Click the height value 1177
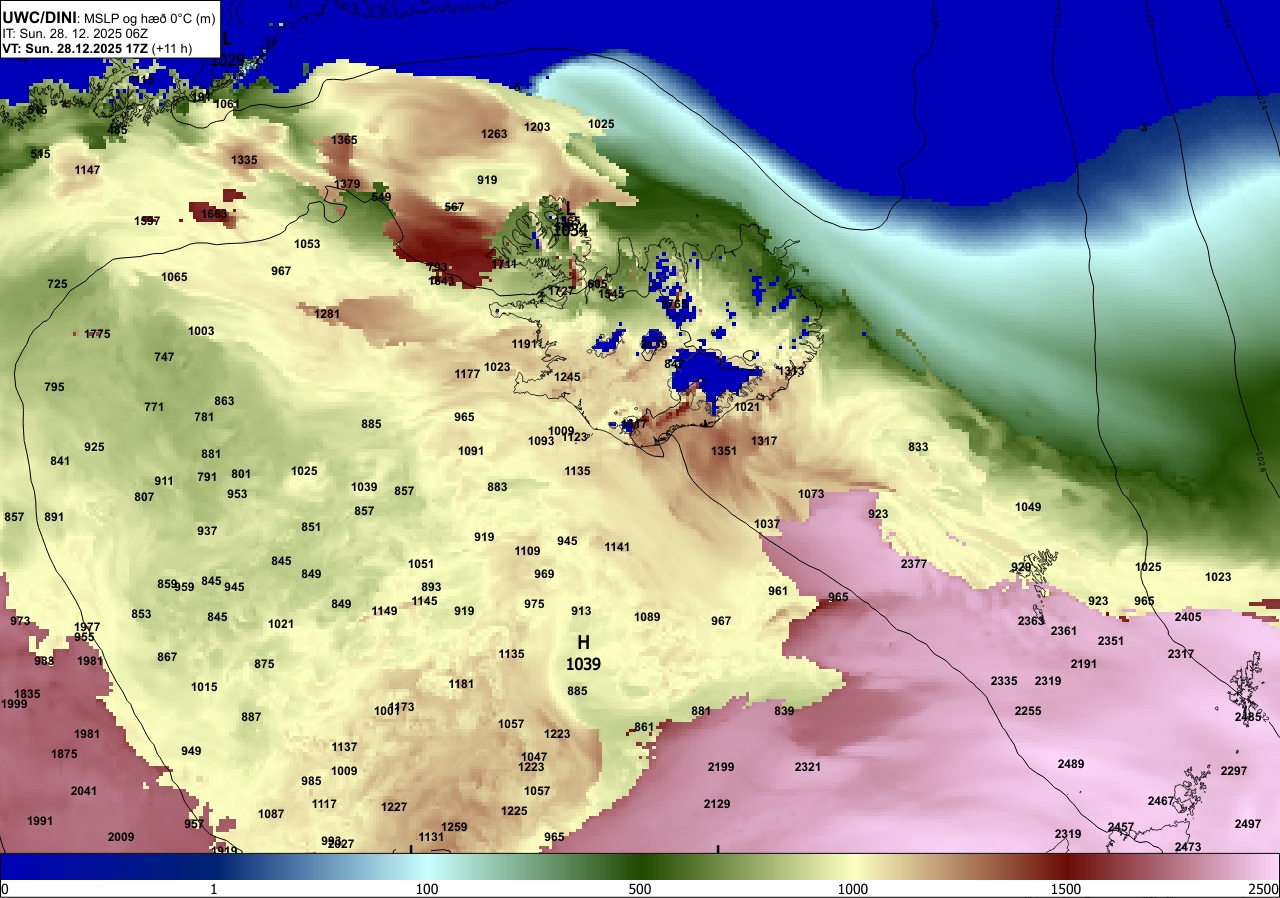Viewport: 1280px width, 898px height. pos(467,374)
